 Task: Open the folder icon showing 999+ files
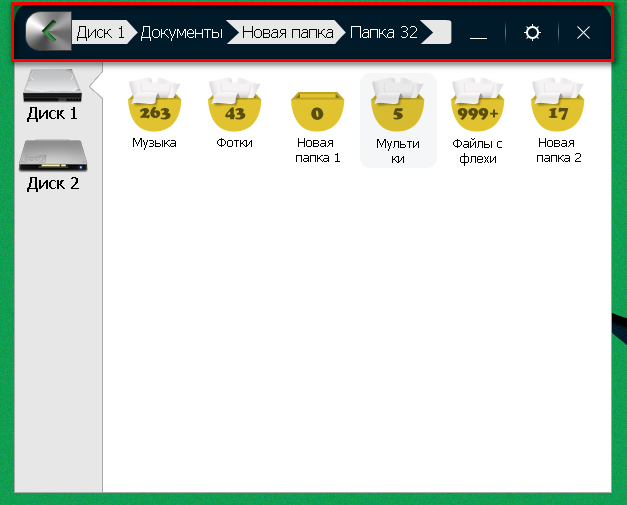click(x=477, y=107)
